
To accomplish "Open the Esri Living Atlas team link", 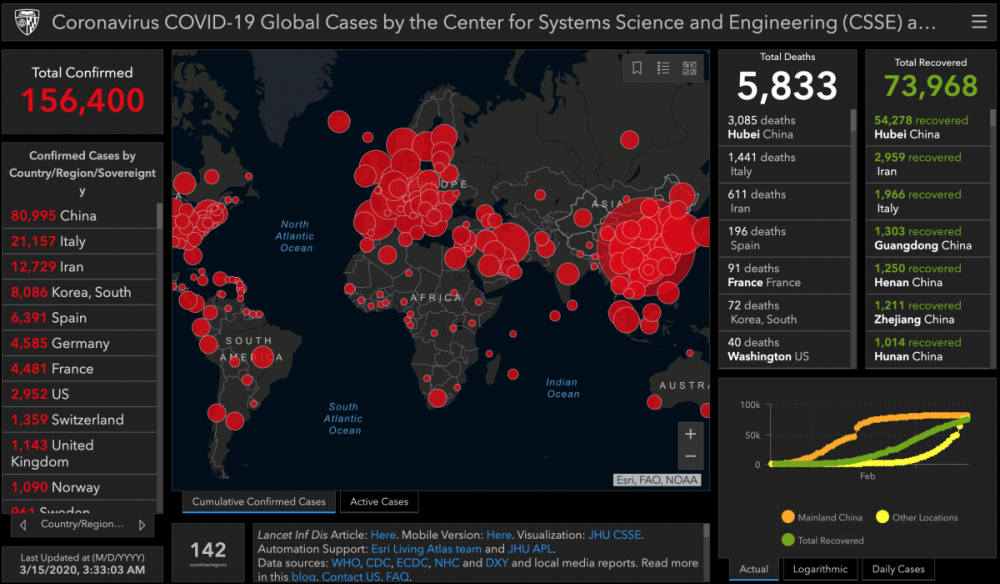I will 426,549.
